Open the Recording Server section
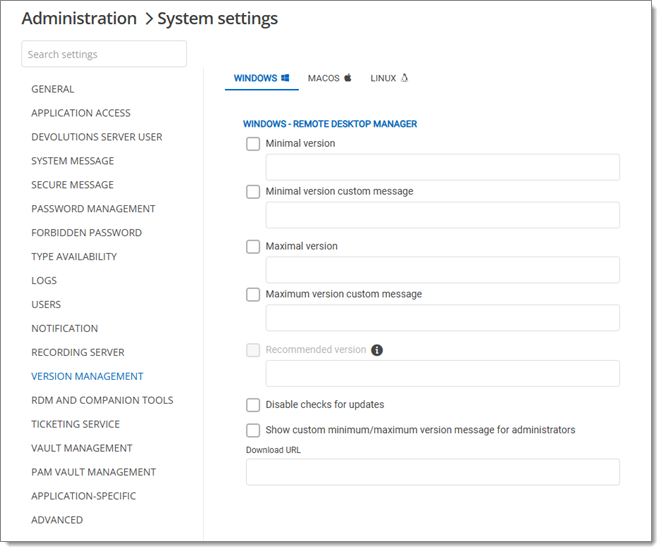 (78, 353)
